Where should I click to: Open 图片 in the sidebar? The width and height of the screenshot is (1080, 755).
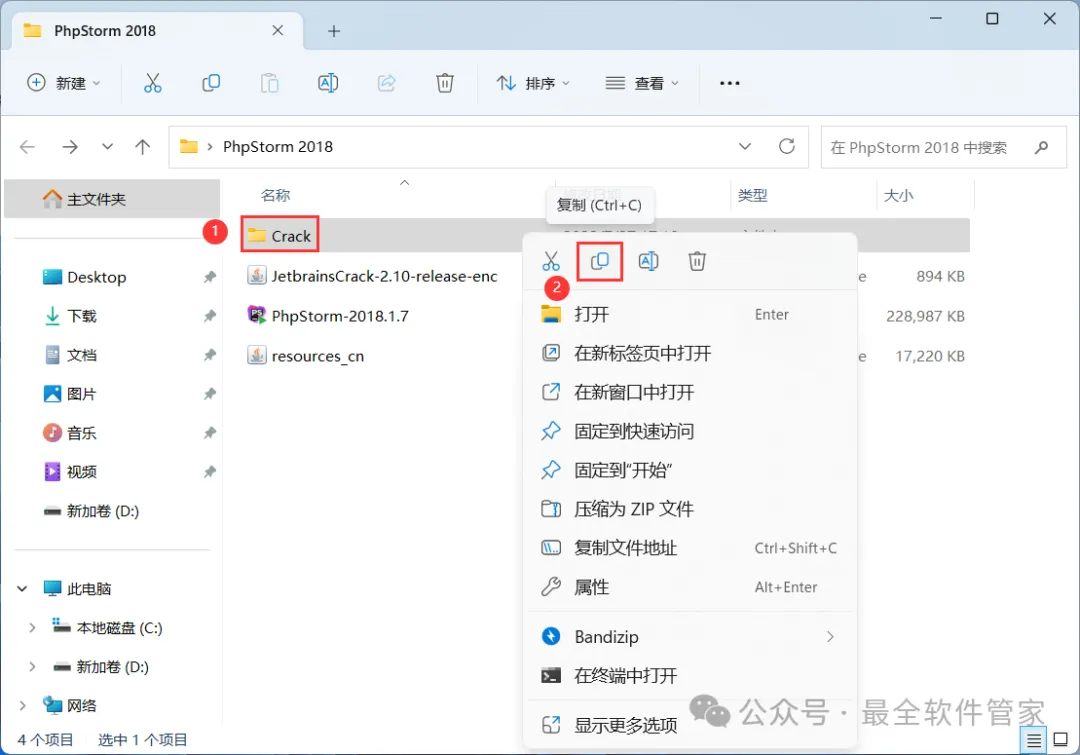pyautogui.click(x=71, y=394)
